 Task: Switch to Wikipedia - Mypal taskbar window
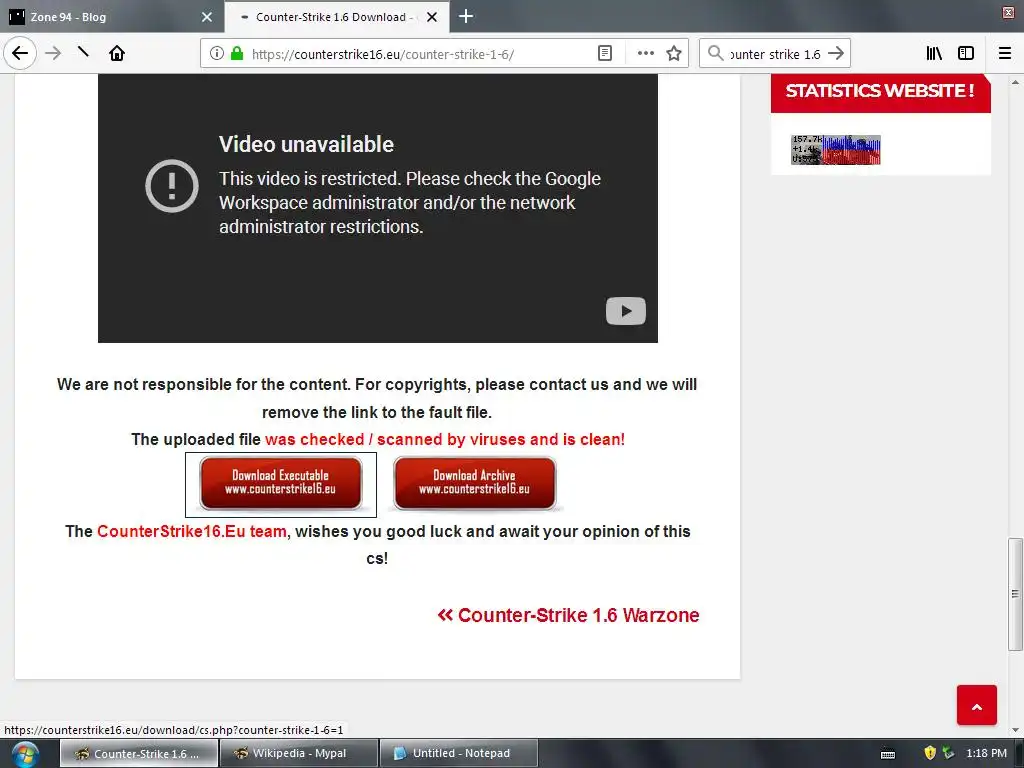pyautogui.click(x=299, y=754)
